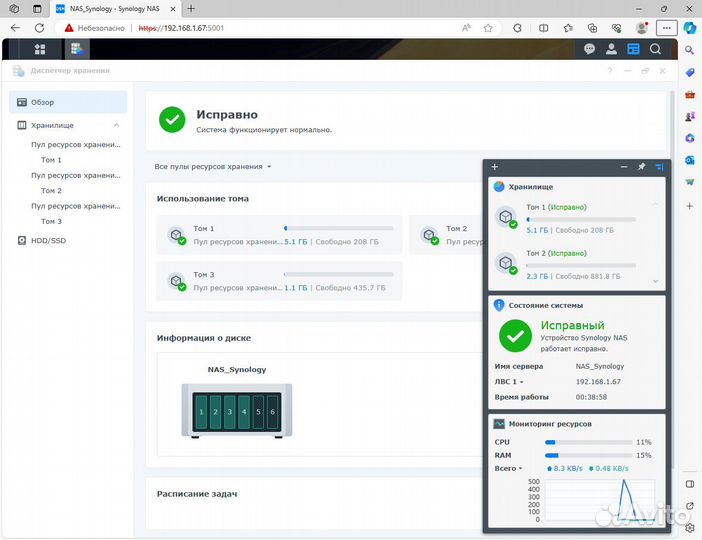702x540 pixels.
Task: Click the Том 3 volume usage card
Action: 279,281
